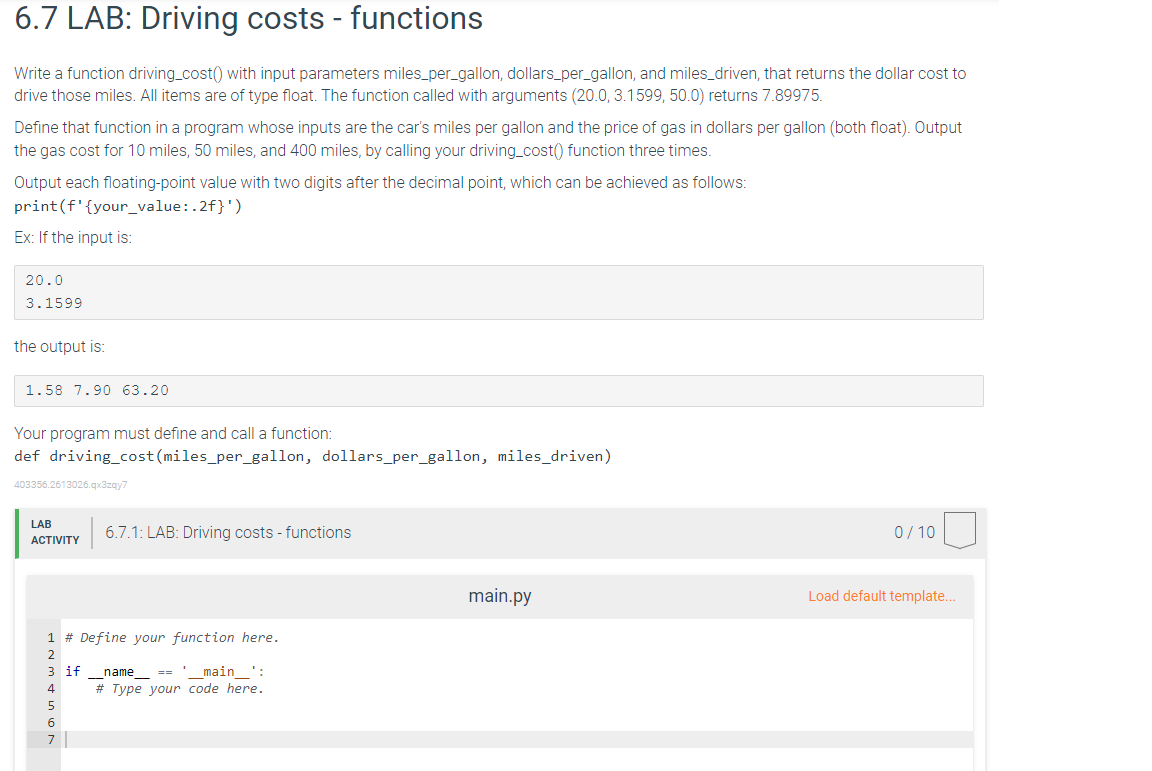Image resolution: width=1152 pixels, height=771 pixels.
Task: Select the lab title 6.7.1: LAB: Driving costs - functions
Action: click(227, 532)
